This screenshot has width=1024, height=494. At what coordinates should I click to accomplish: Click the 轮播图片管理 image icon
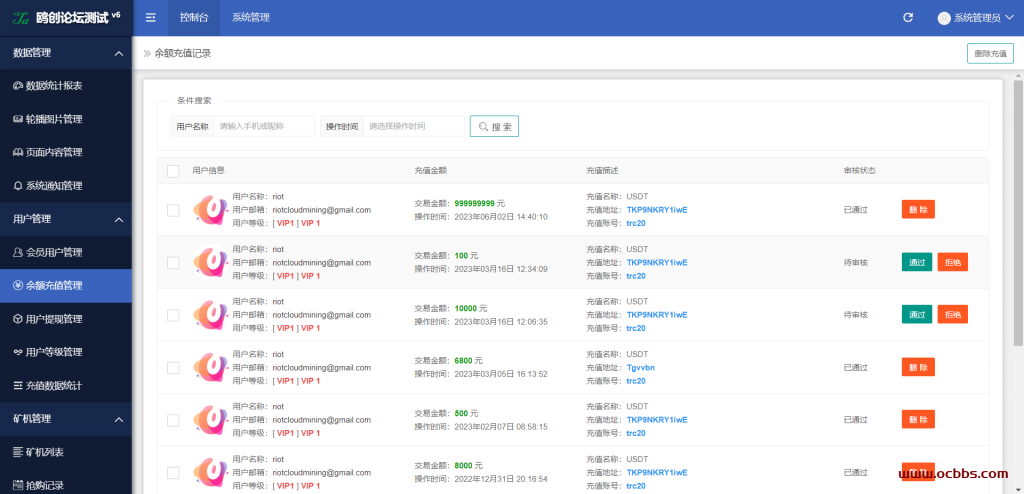(18, 119)
